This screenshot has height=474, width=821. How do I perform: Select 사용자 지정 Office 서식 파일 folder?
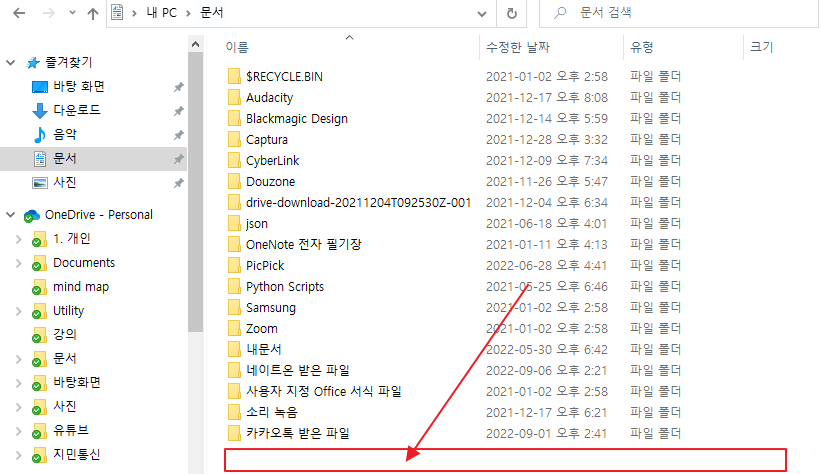324,391
